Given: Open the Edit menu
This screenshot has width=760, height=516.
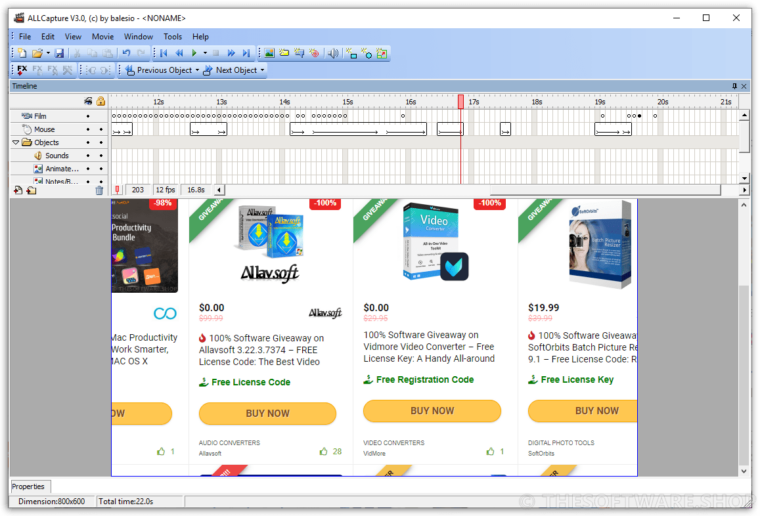Looking at the screenshot, I should [x=48, y=36].
